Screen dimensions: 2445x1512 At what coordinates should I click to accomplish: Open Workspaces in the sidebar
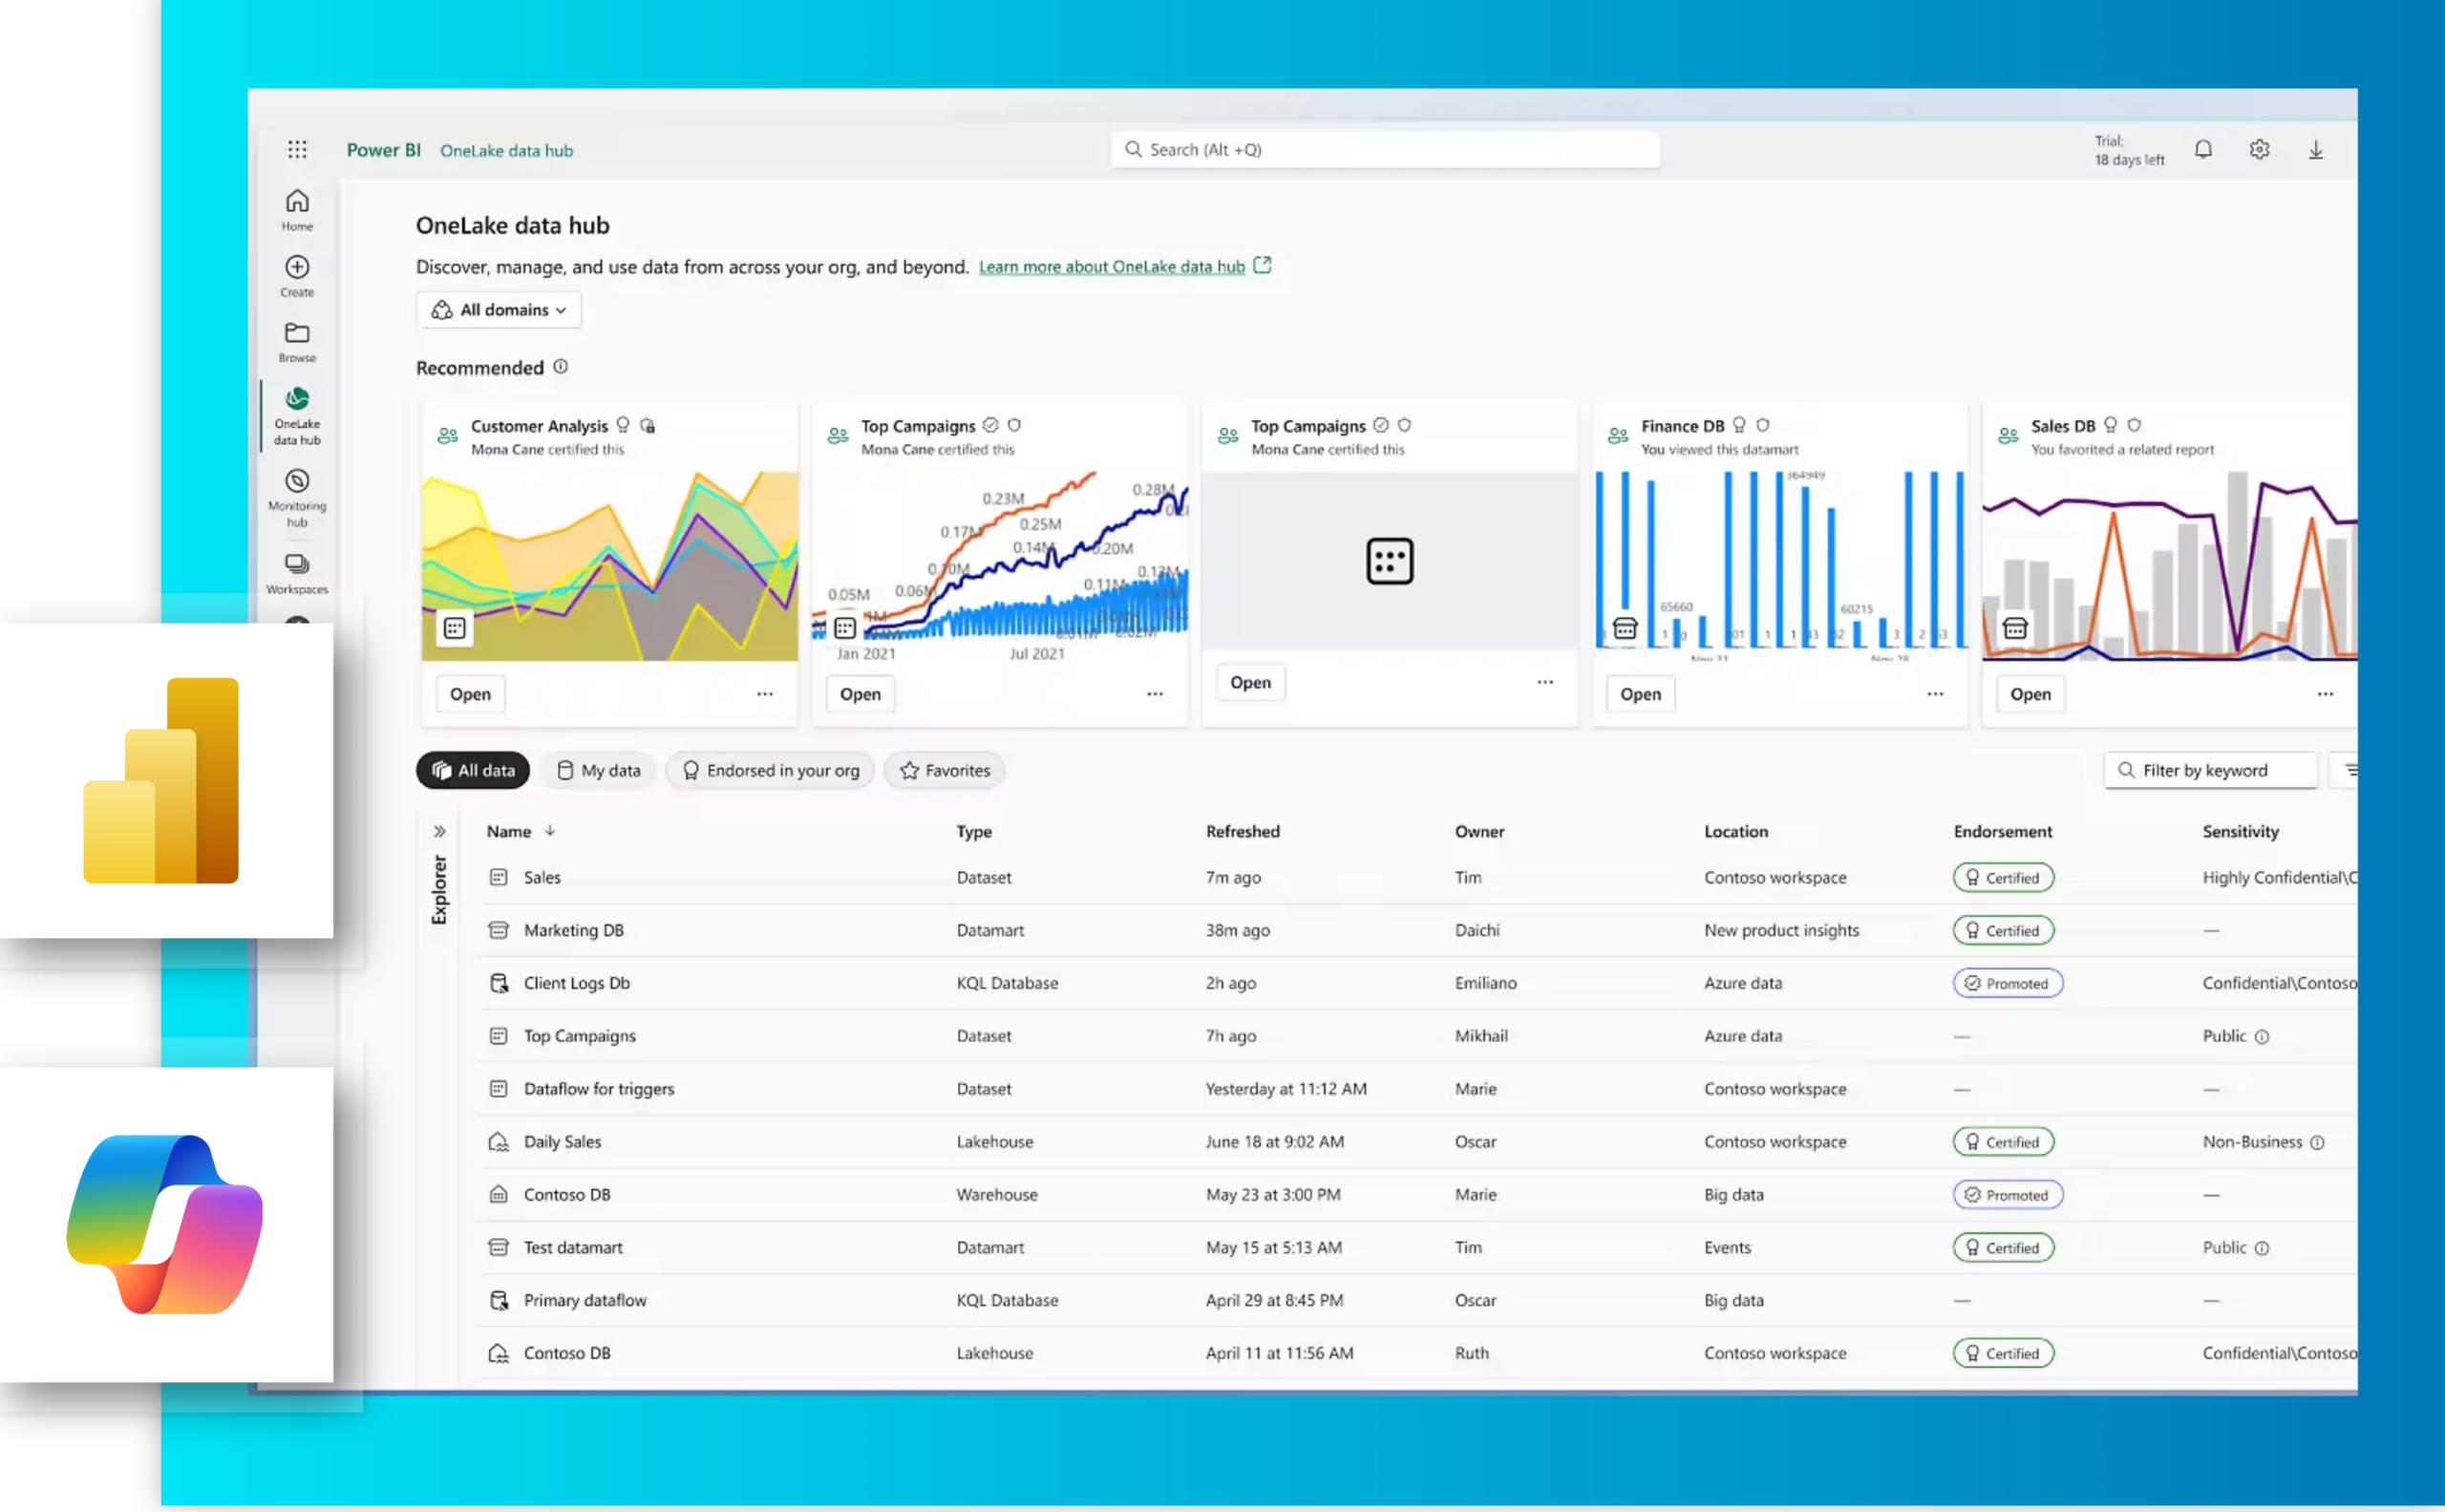pyautogui.click(x=297, y=574)
